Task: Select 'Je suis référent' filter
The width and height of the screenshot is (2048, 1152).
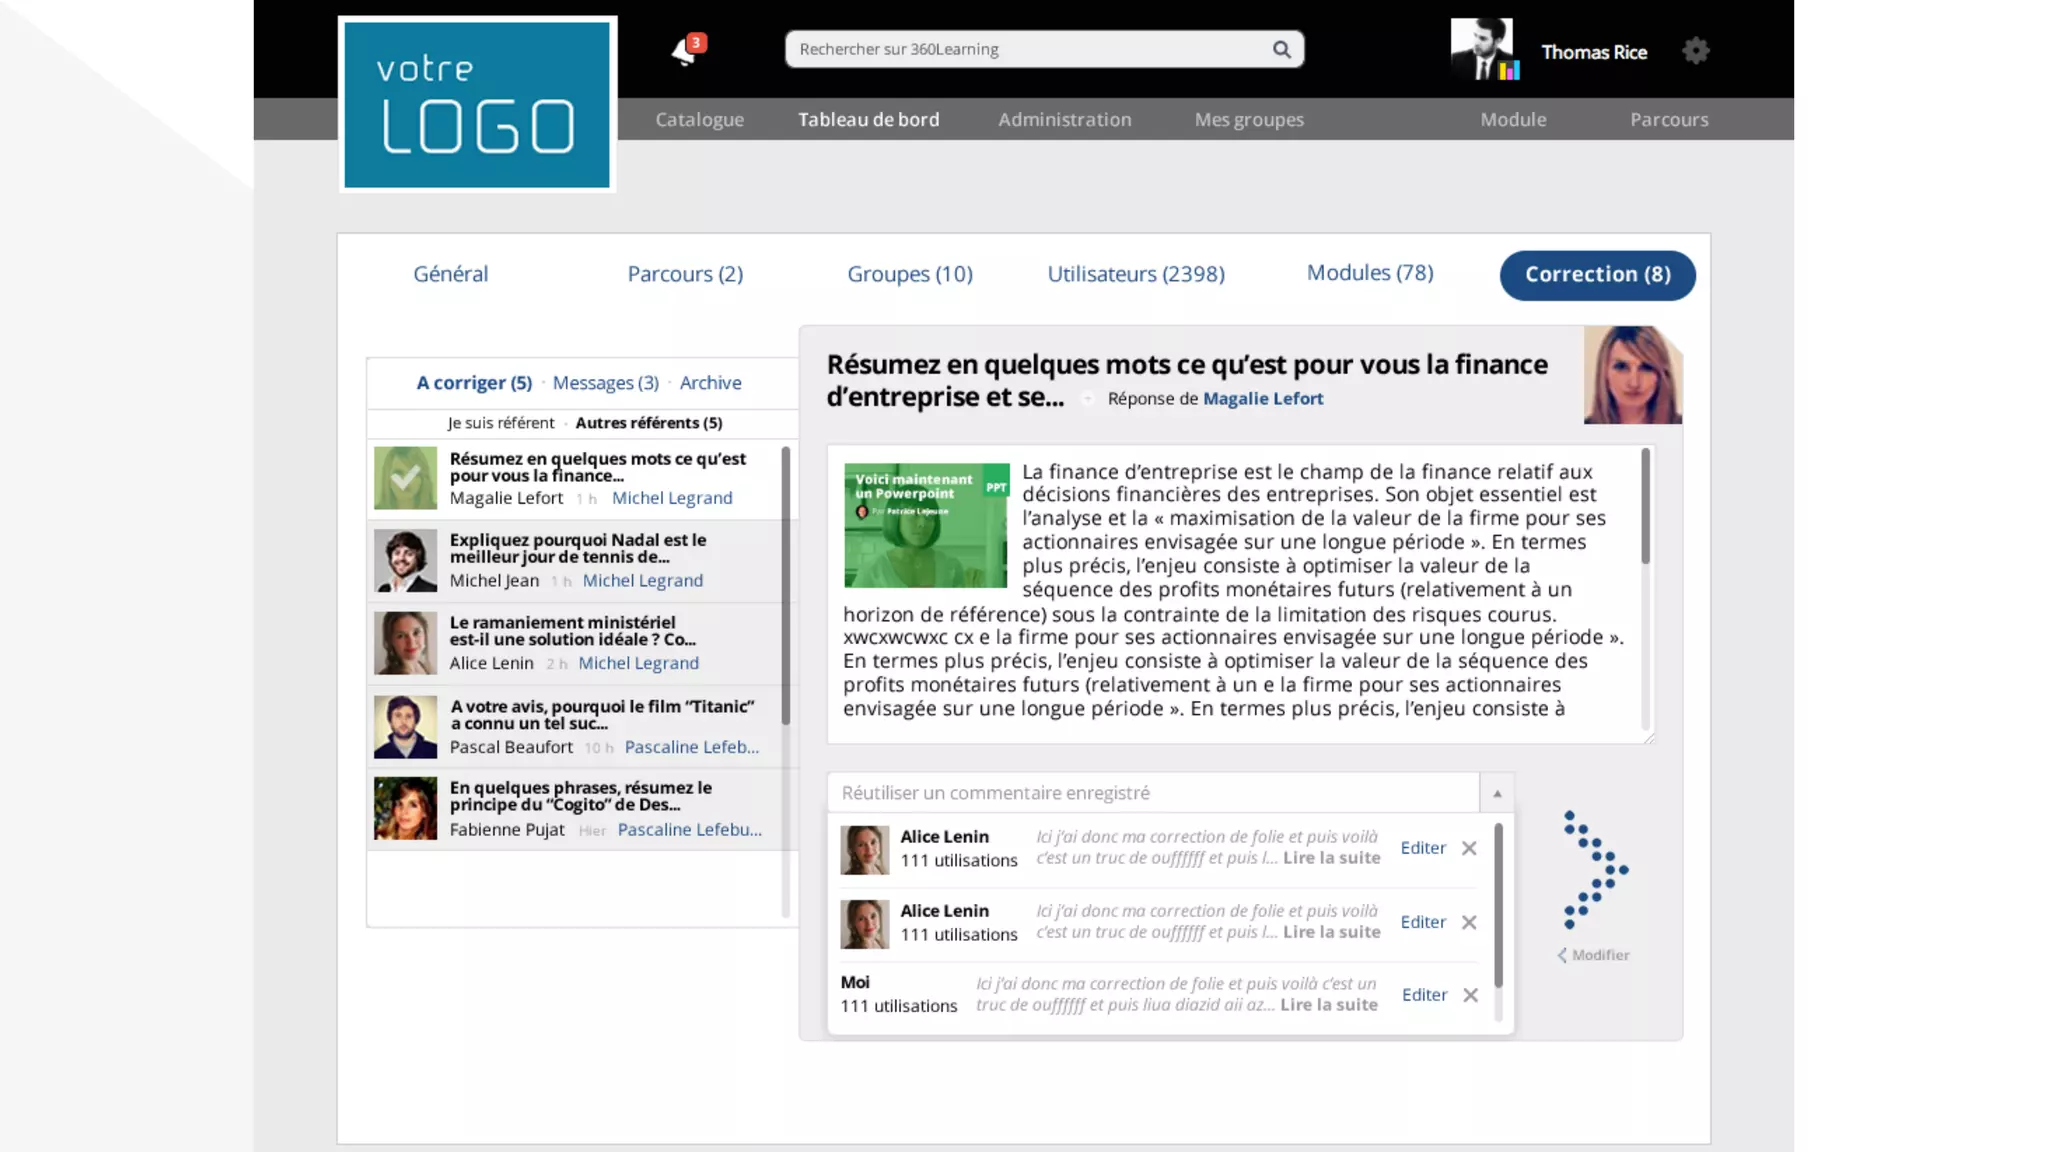Action: click(x=500, y=423)
